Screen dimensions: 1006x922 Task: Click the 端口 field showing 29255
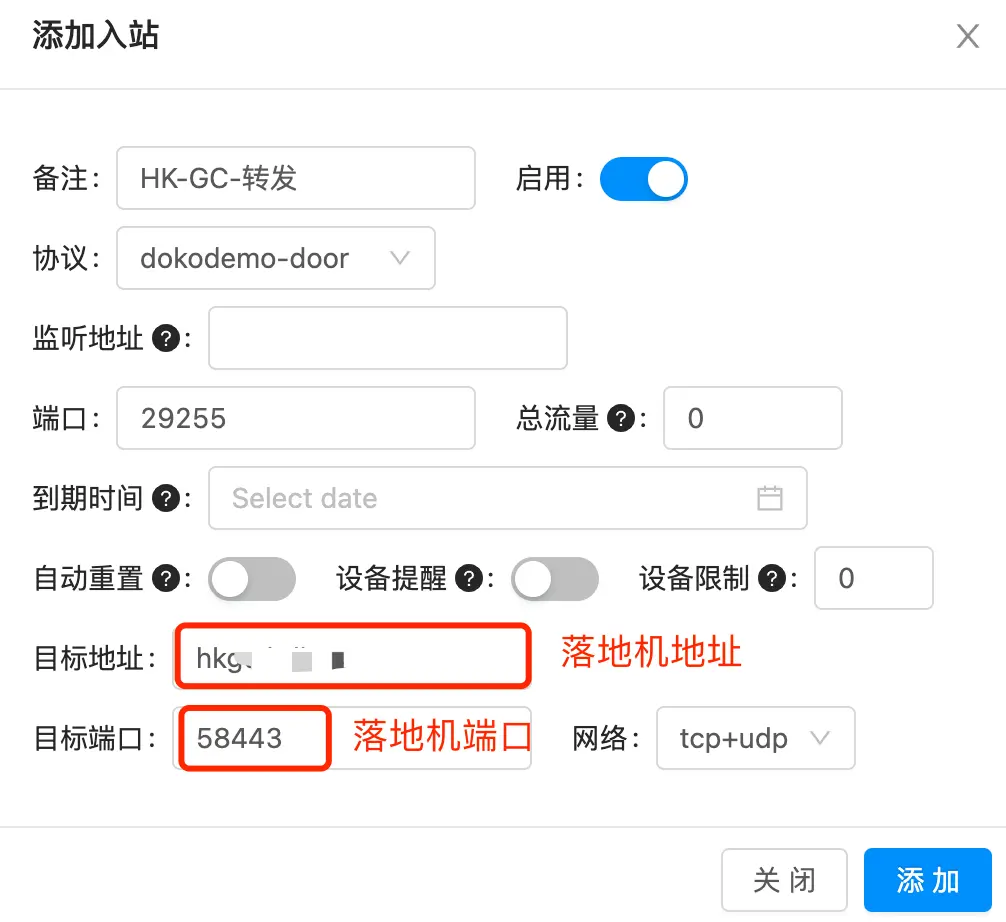coord(295,418)
